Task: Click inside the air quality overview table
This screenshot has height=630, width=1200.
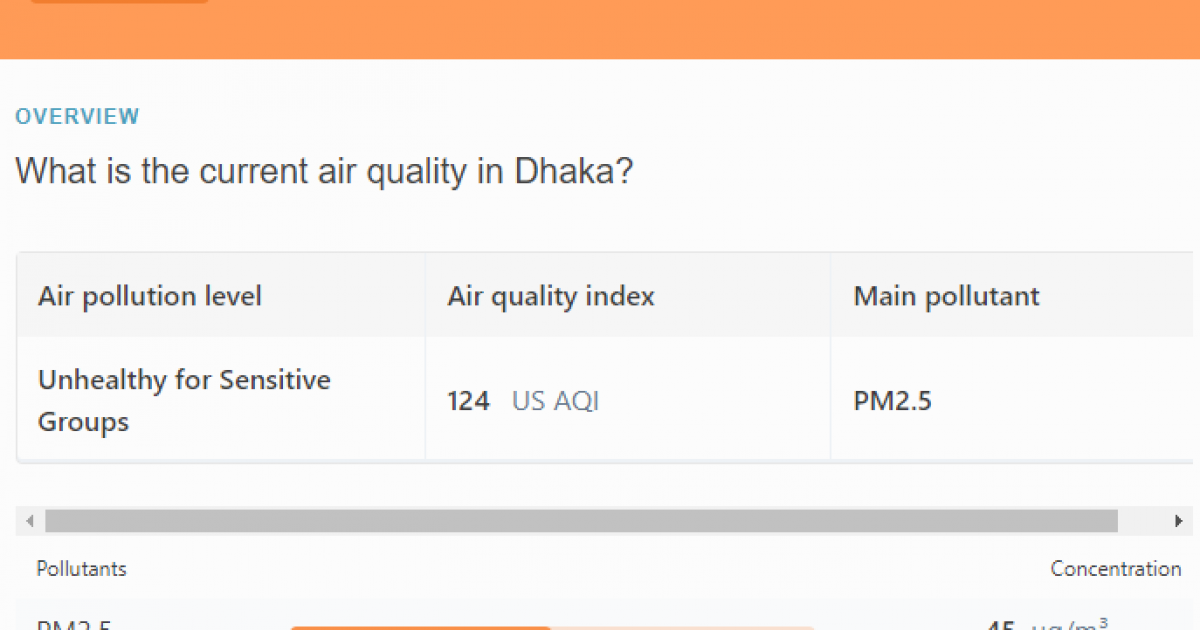Action: pos(600,355)
